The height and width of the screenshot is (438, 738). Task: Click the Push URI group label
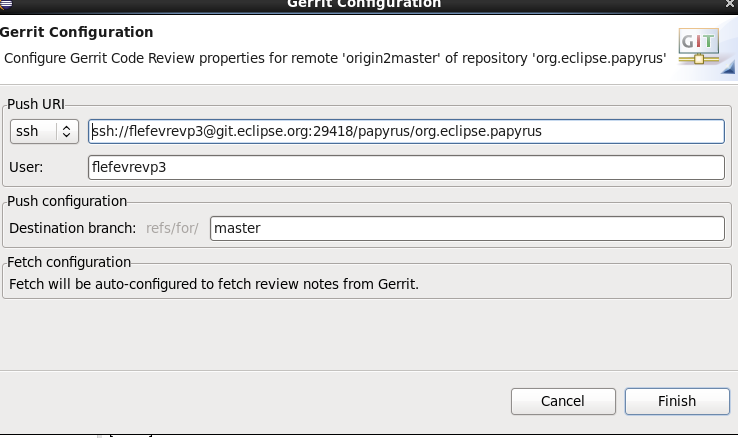click(x=36, y=104)
